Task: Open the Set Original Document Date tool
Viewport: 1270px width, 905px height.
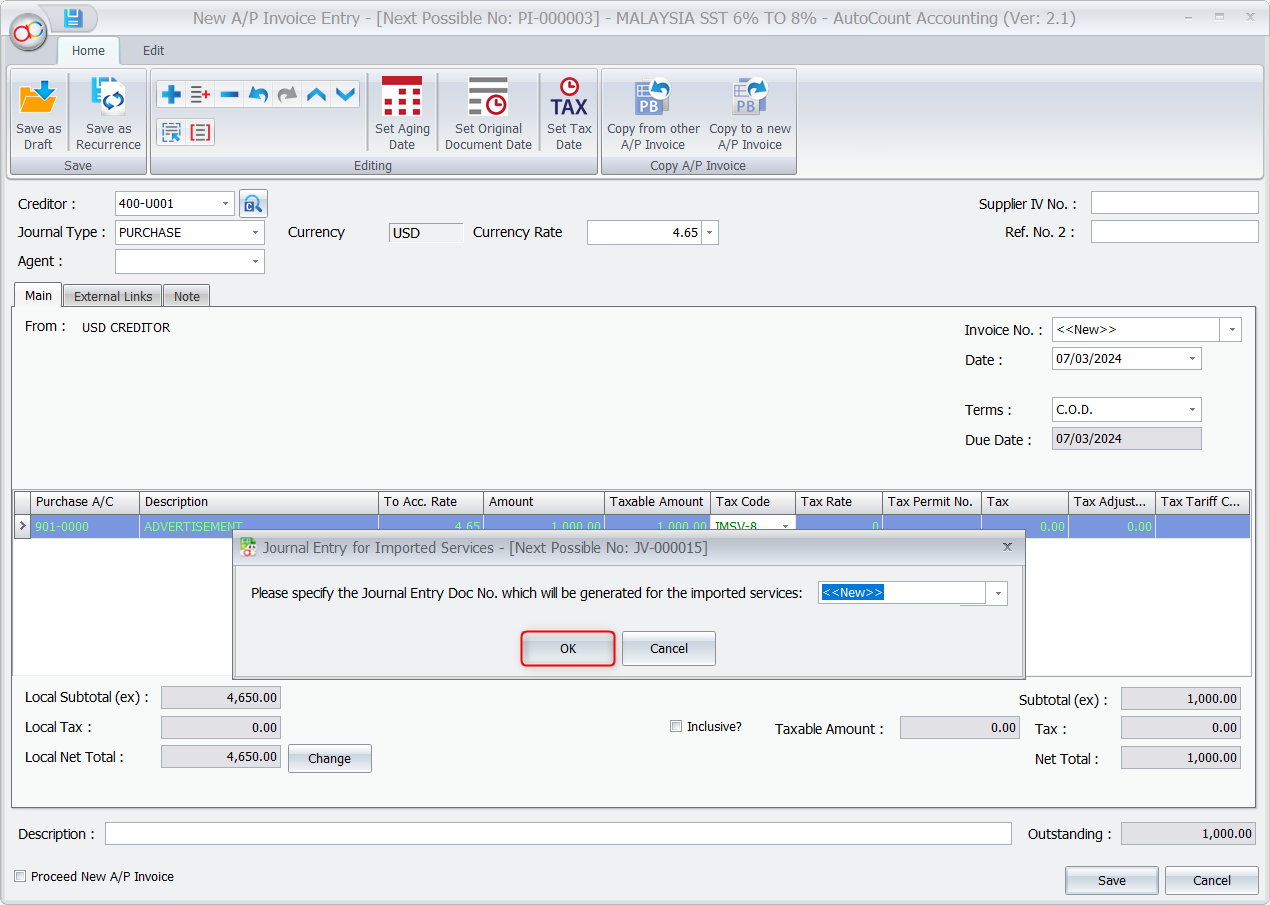Action: point(488,113)
